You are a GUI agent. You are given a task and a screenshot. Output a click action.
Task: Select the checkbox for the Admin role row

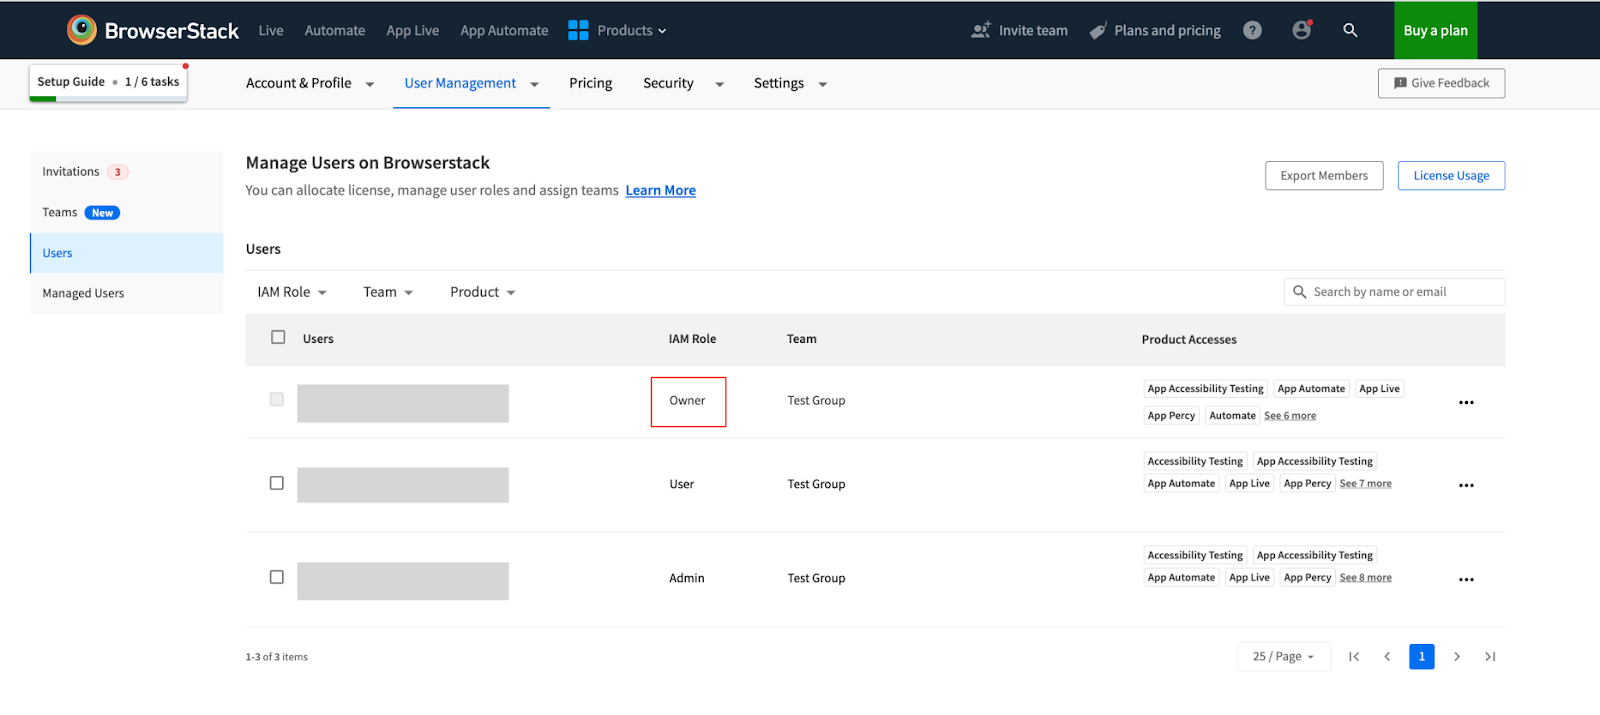click(x=277, y=577)
